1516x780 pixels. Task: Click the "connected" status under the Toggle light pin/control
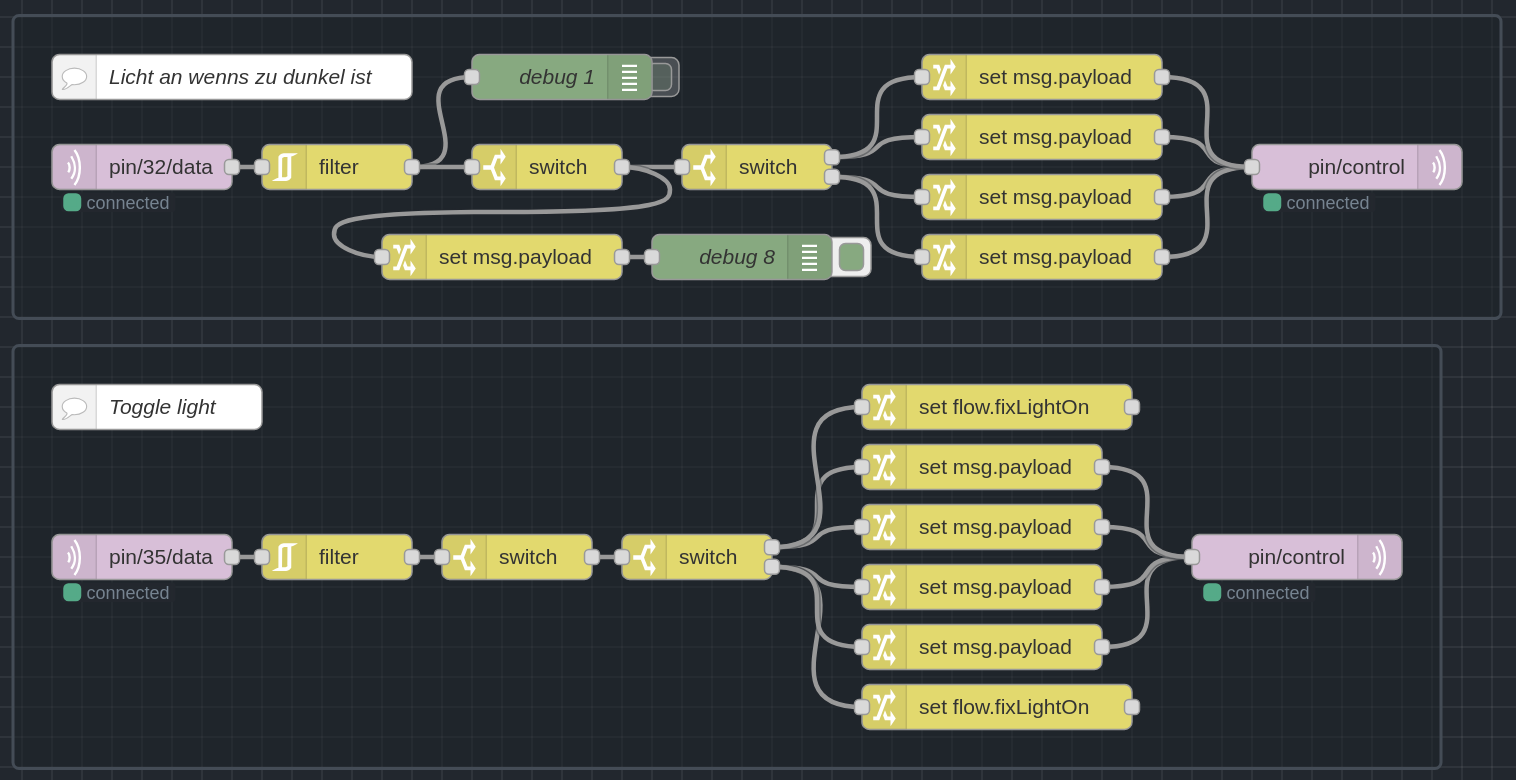tap(1268, 593)
